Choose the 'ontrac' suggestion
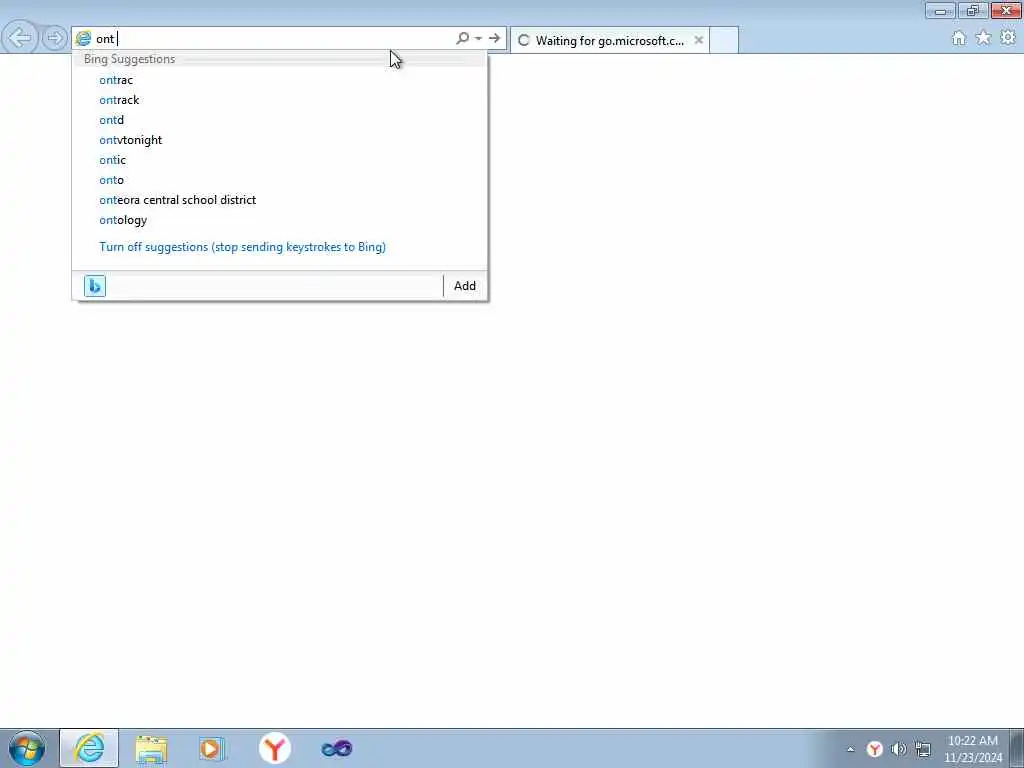1024x768 pixels. click(x=280, y=80)
